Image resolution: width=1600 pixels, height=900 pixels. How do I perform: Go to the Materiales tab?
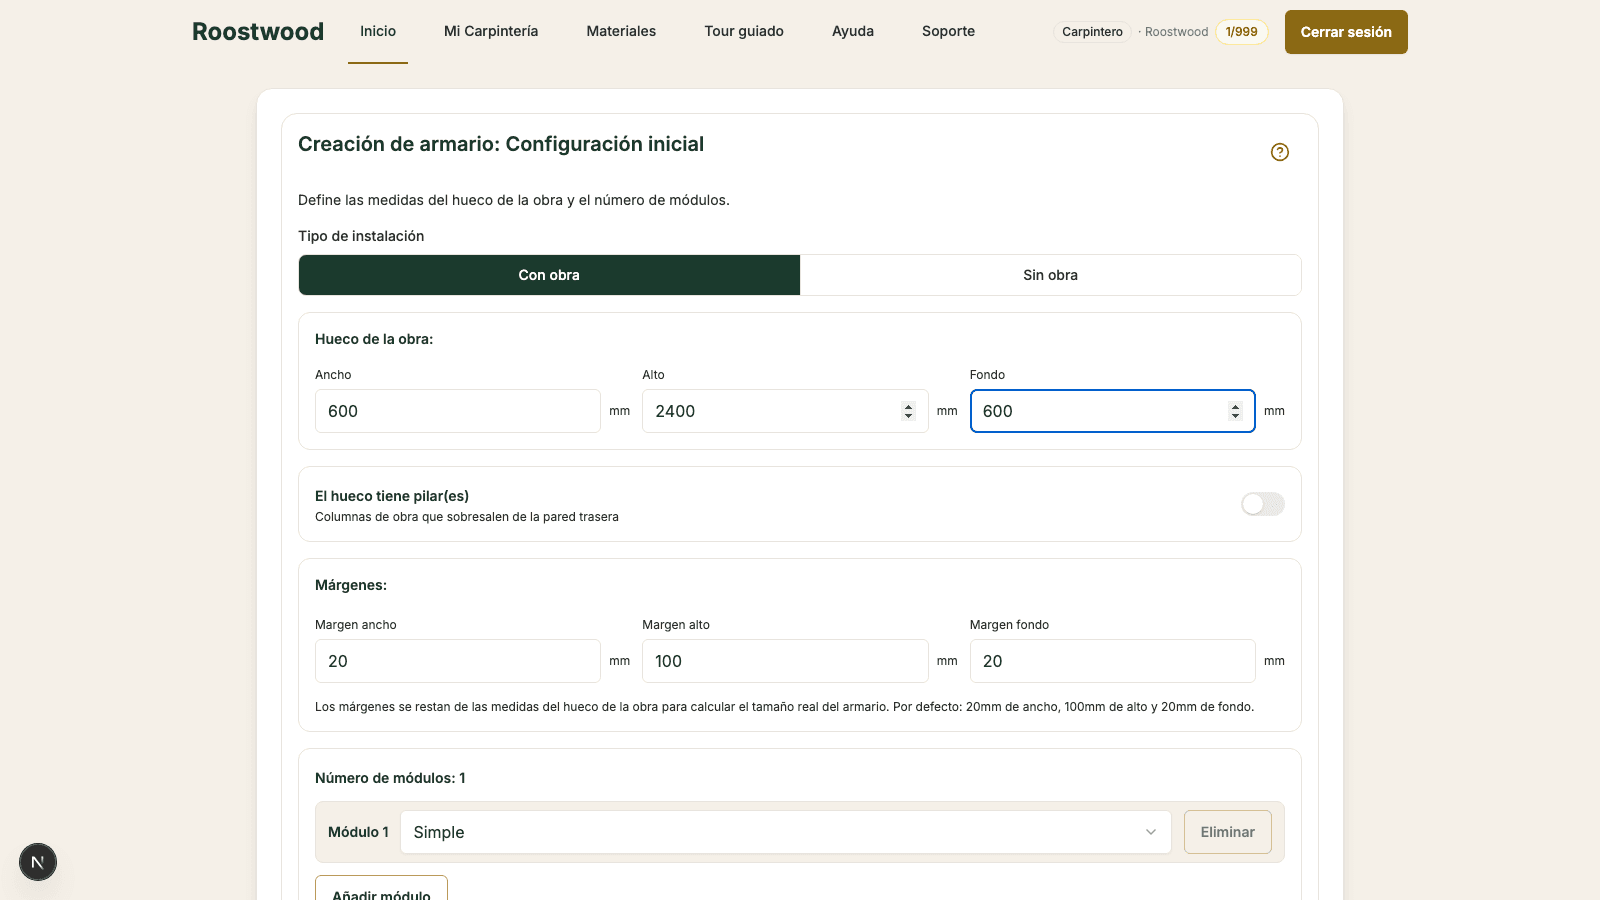621,31
